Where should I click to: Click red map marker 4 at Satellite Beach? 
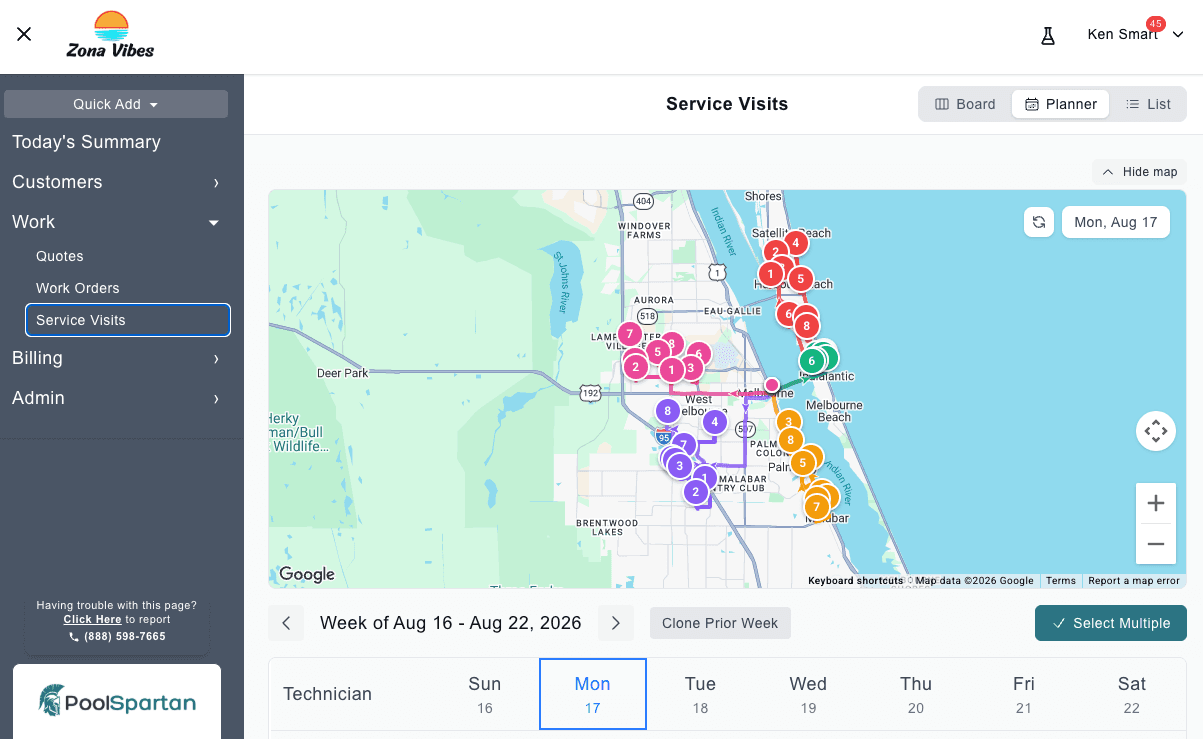[795, 242]
